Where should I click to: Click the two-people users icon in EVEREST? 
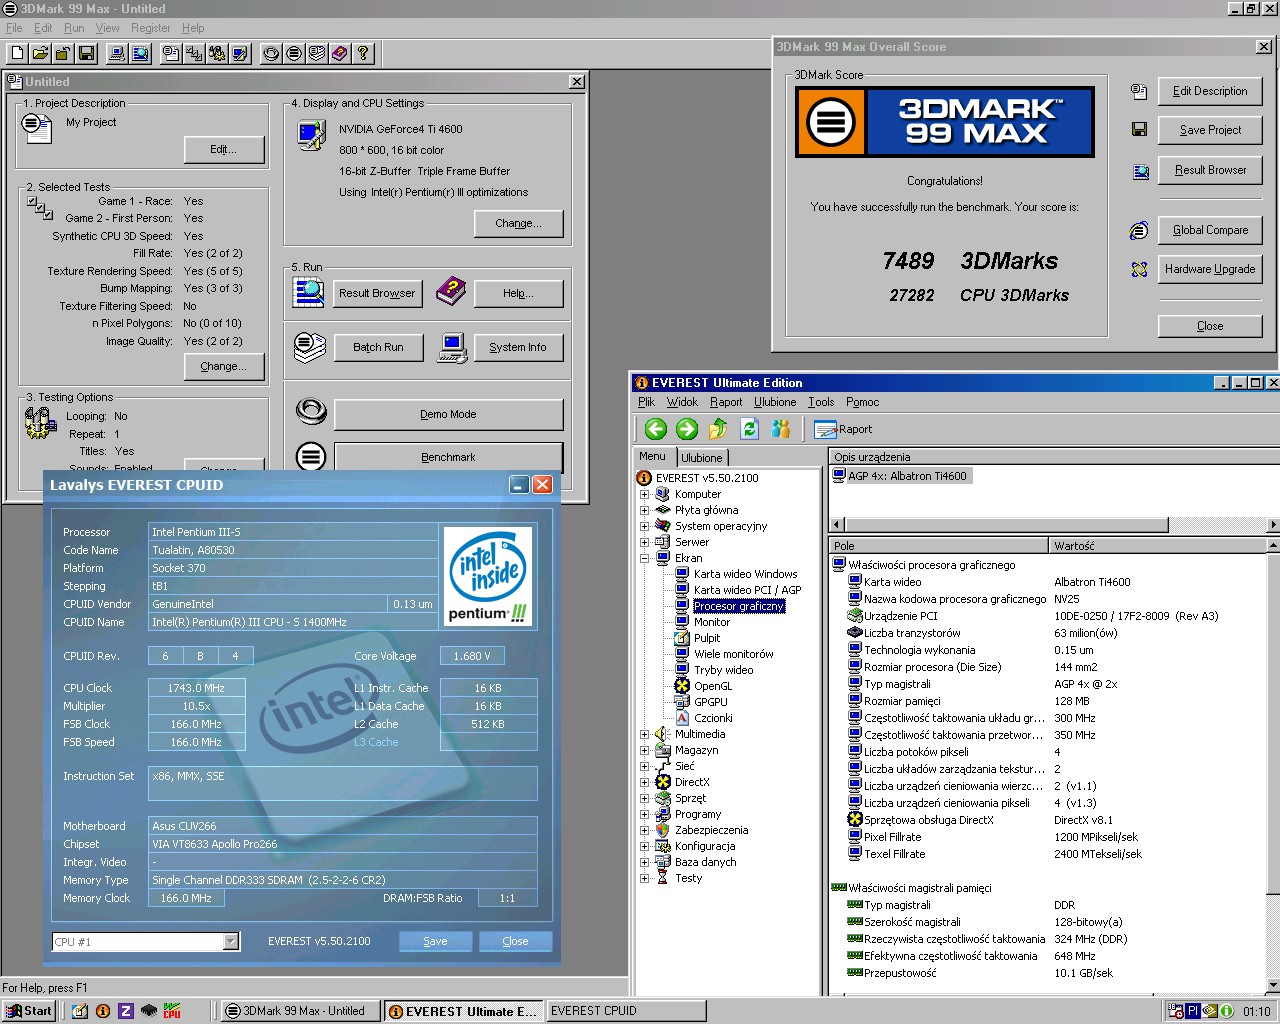click(x=781, y=429)
